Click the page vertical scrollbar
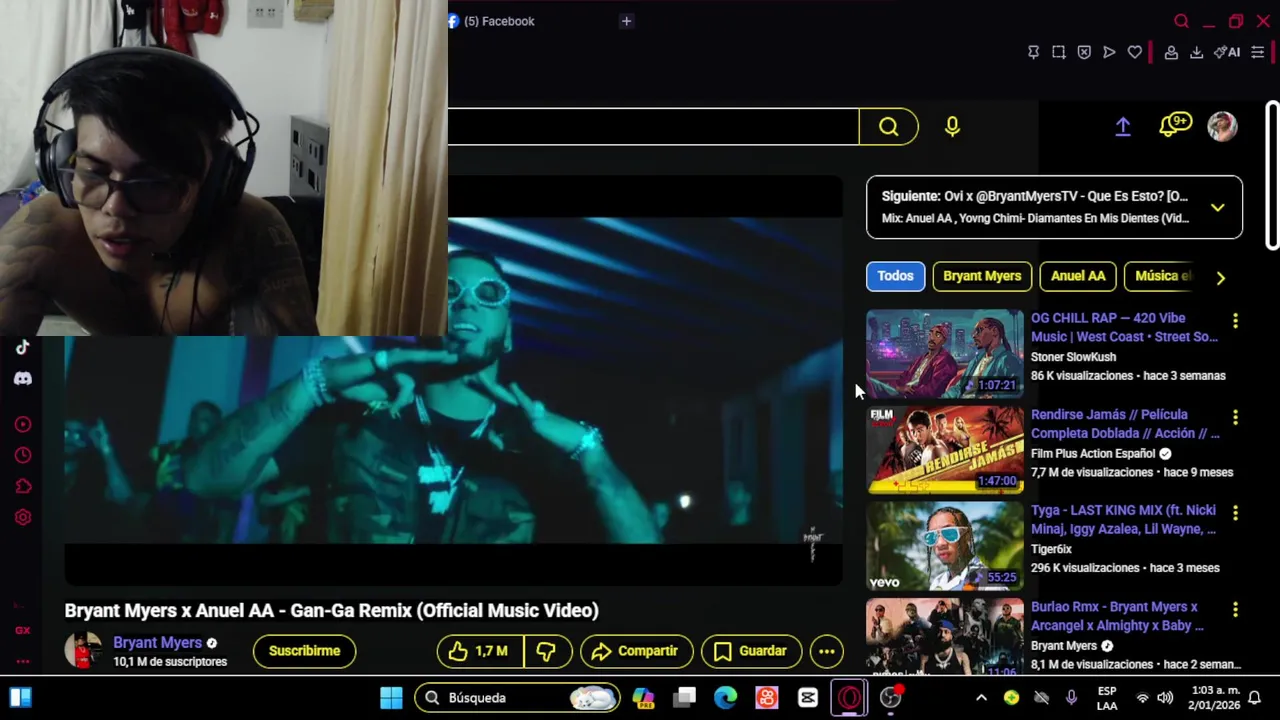1280x720 pixels. pyautogui.click(x=1272, y=175)
